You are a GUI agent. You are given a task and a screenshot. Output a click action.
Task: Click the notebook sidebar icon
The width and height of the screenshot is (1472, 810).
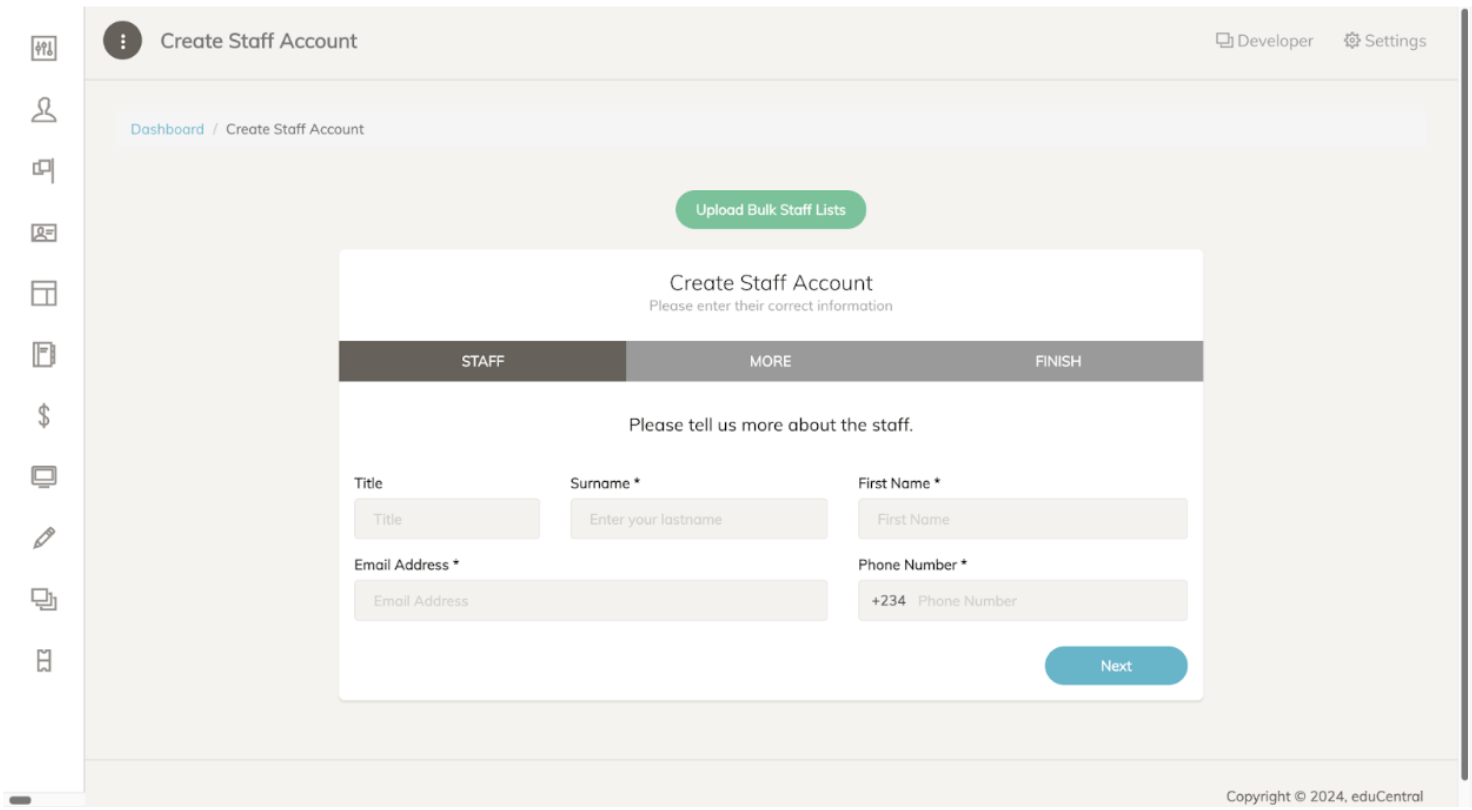pyautogui.click(x=44, y=354)
